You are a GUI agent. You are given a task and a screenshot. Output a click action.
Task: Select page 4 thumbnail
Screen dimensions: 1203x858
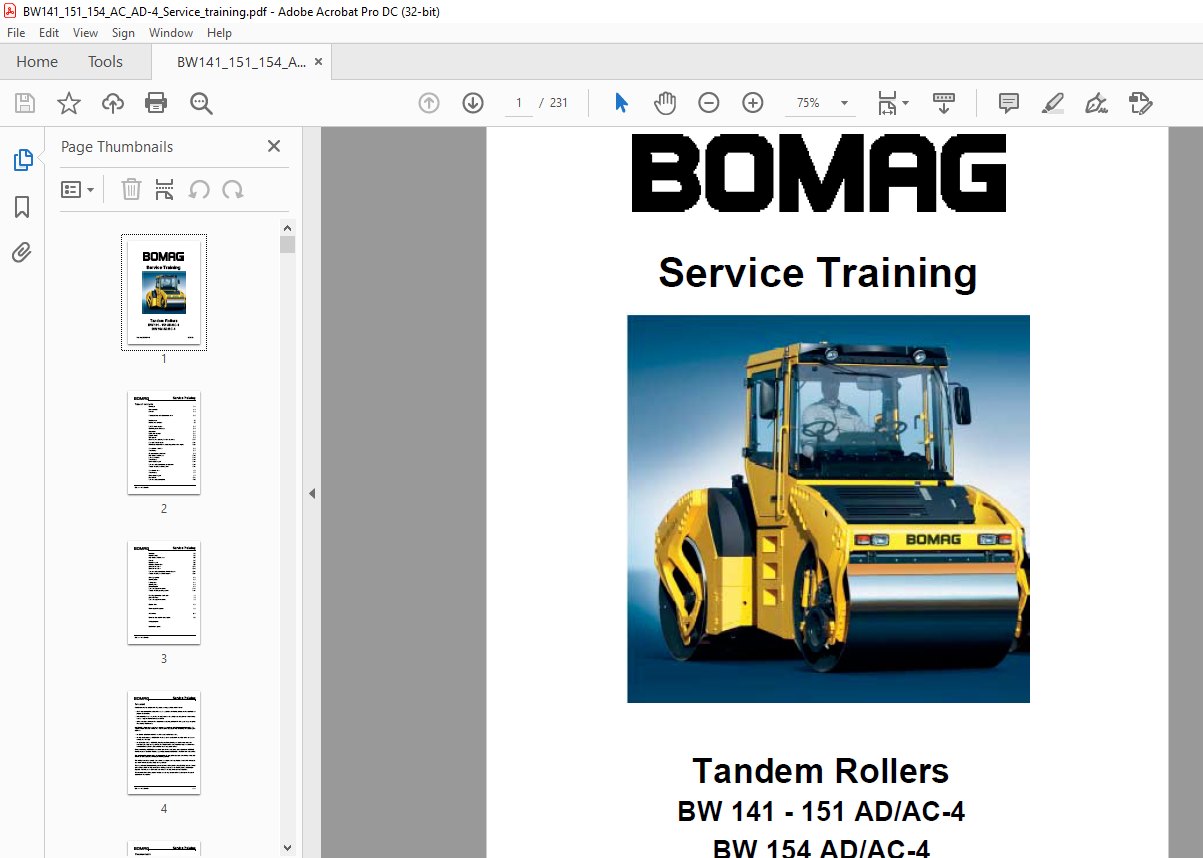click(164, 742)
